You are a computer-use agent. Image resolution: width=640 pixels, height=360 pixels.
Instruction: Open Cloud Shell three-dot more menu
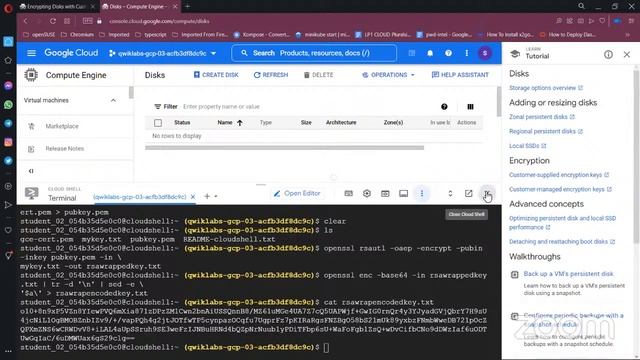pyautogui.click(x=422, y=193)
